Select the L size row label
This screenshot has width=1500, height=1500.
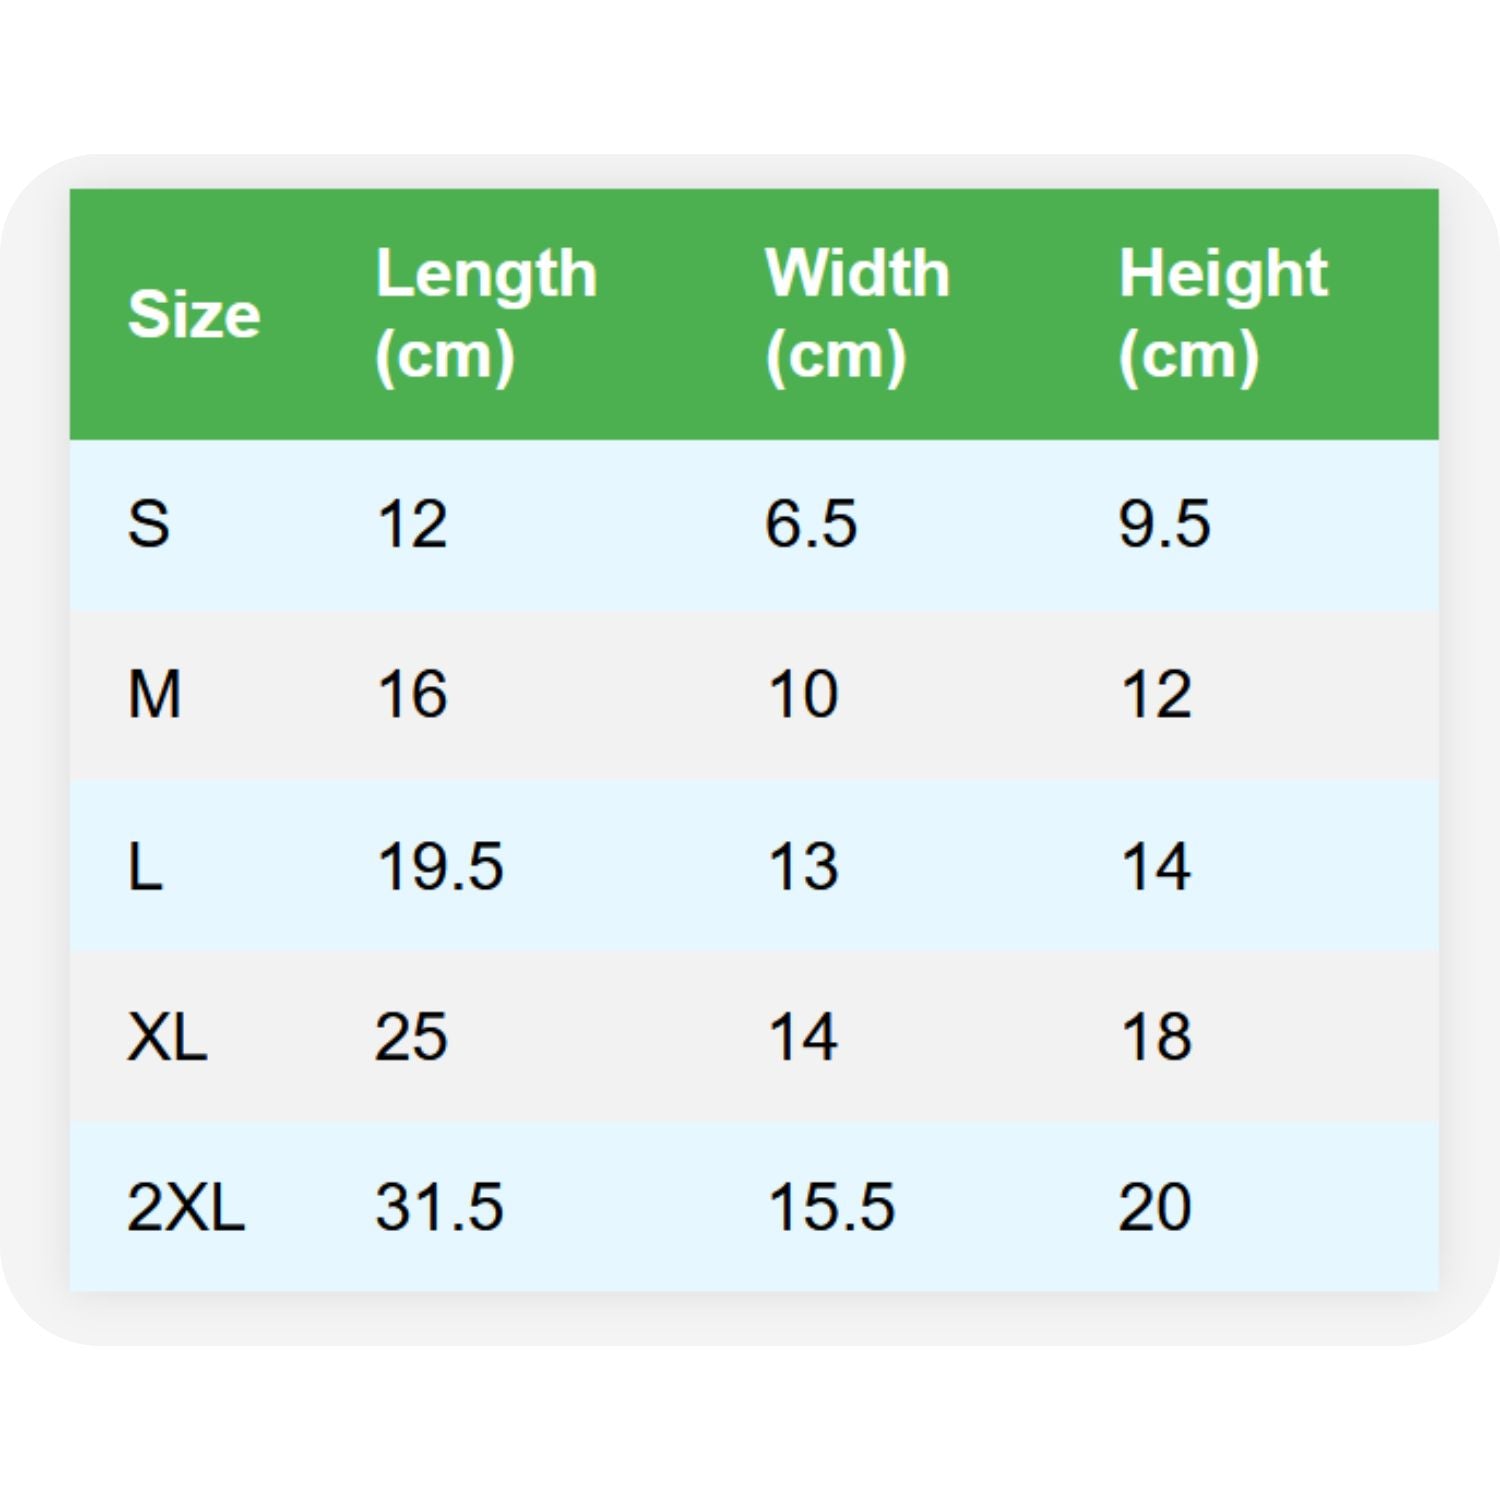[145, 866]
